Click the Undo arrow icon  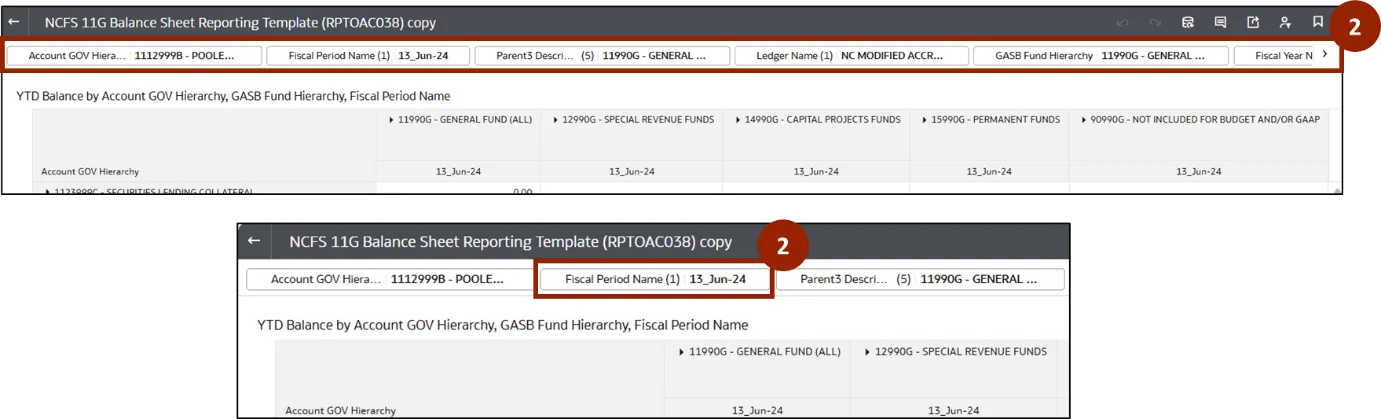point(1123,22)
